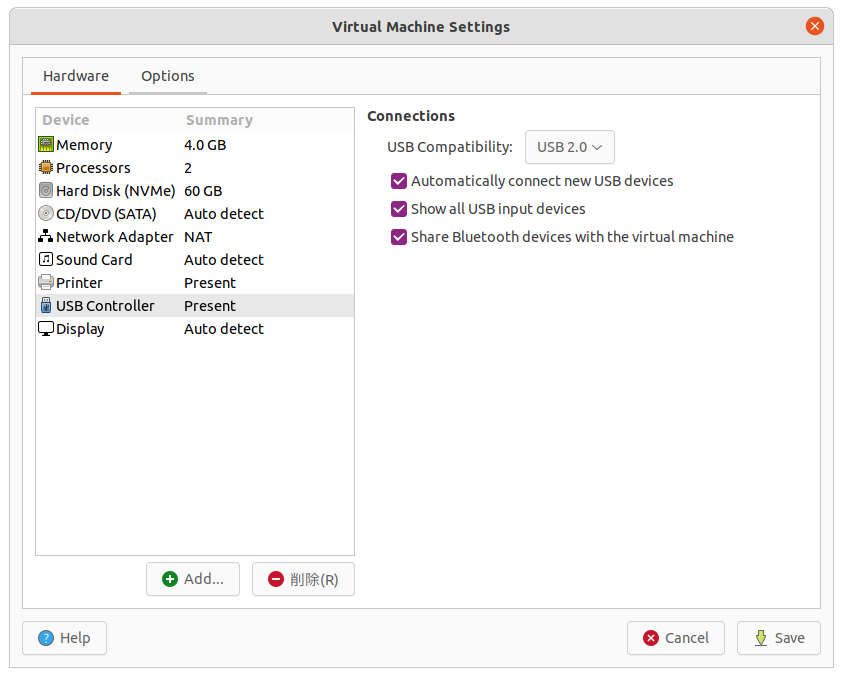Select CD/DVD (SATA) device label
Image resolution: width=843 pixels, height=677 pixels.
106,214
